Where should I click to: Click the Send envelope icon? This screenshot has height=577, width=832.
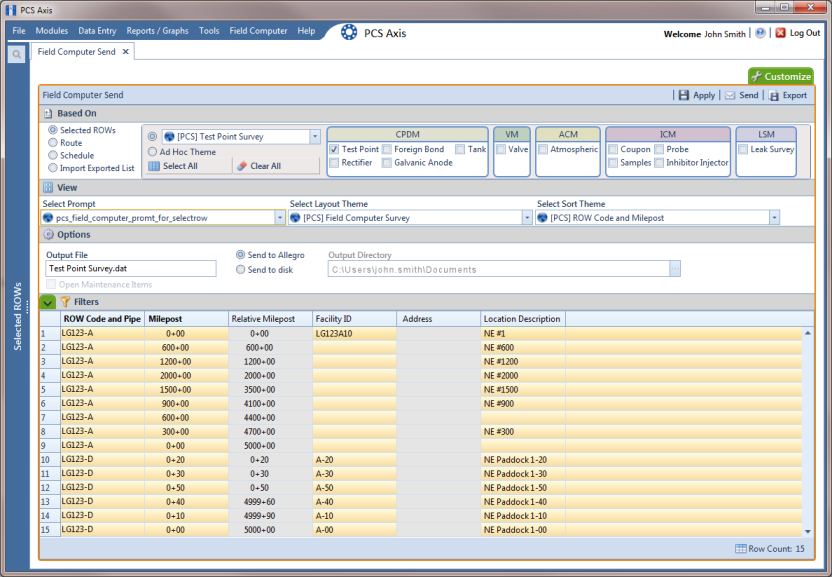pyautogui.click(x=730, y=95)
